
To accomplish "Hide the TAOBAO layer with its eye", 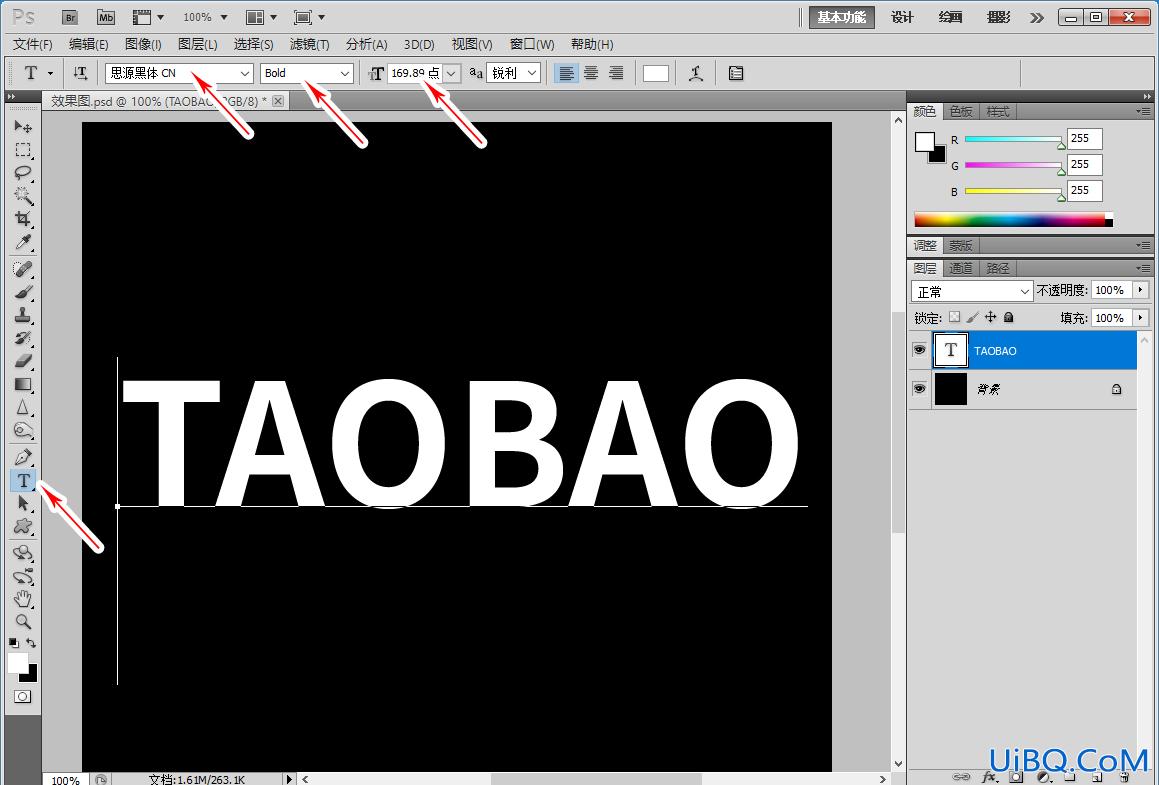I will click(920, 350).
